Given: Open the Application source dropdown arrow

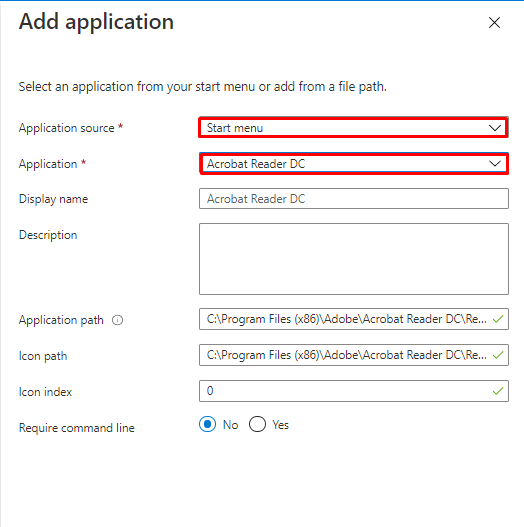Looking at the screenshot, I should point(495,128).
